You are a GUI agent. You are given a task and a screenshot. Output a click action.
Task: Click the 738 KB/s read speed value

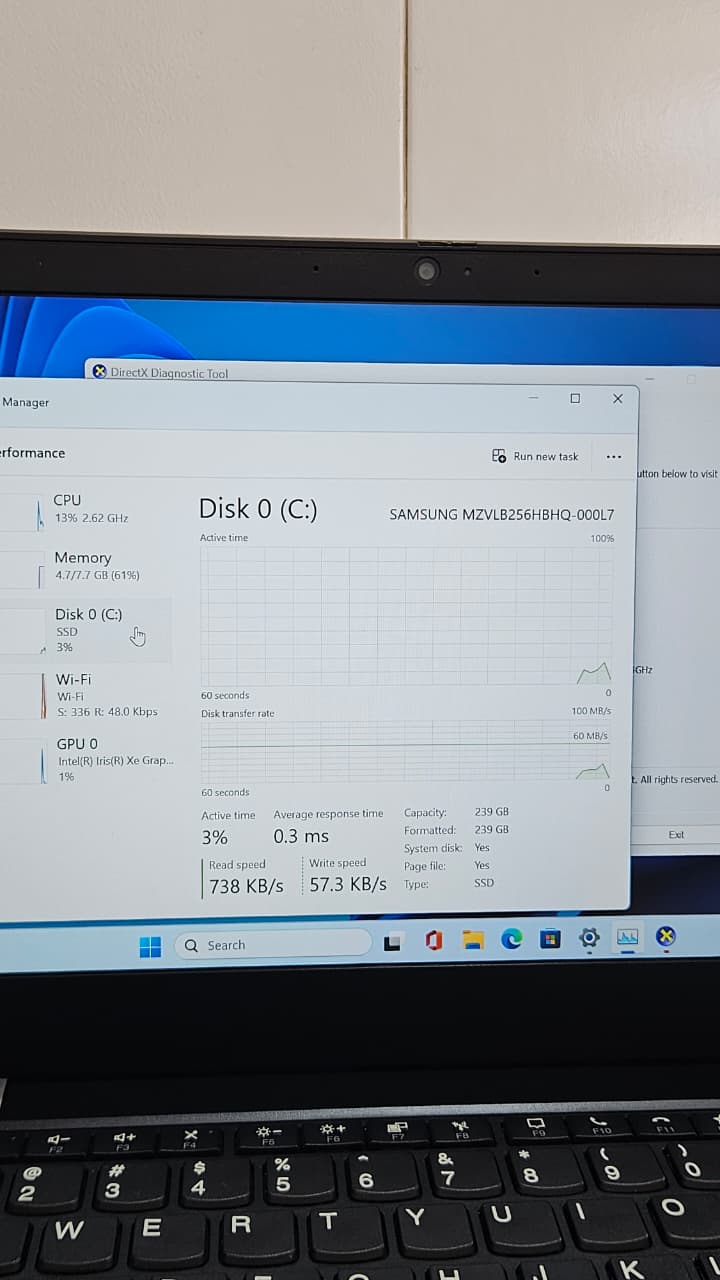coord(246,886)
